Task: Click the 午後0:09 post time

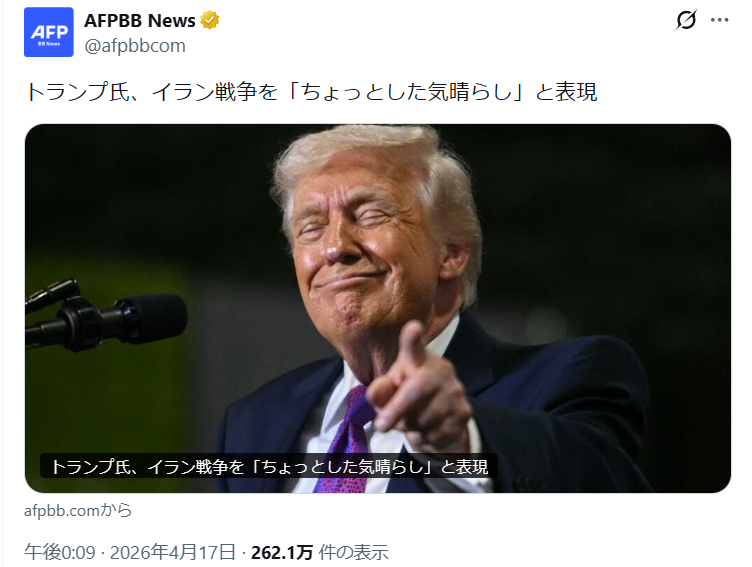Action: (60, 553)
